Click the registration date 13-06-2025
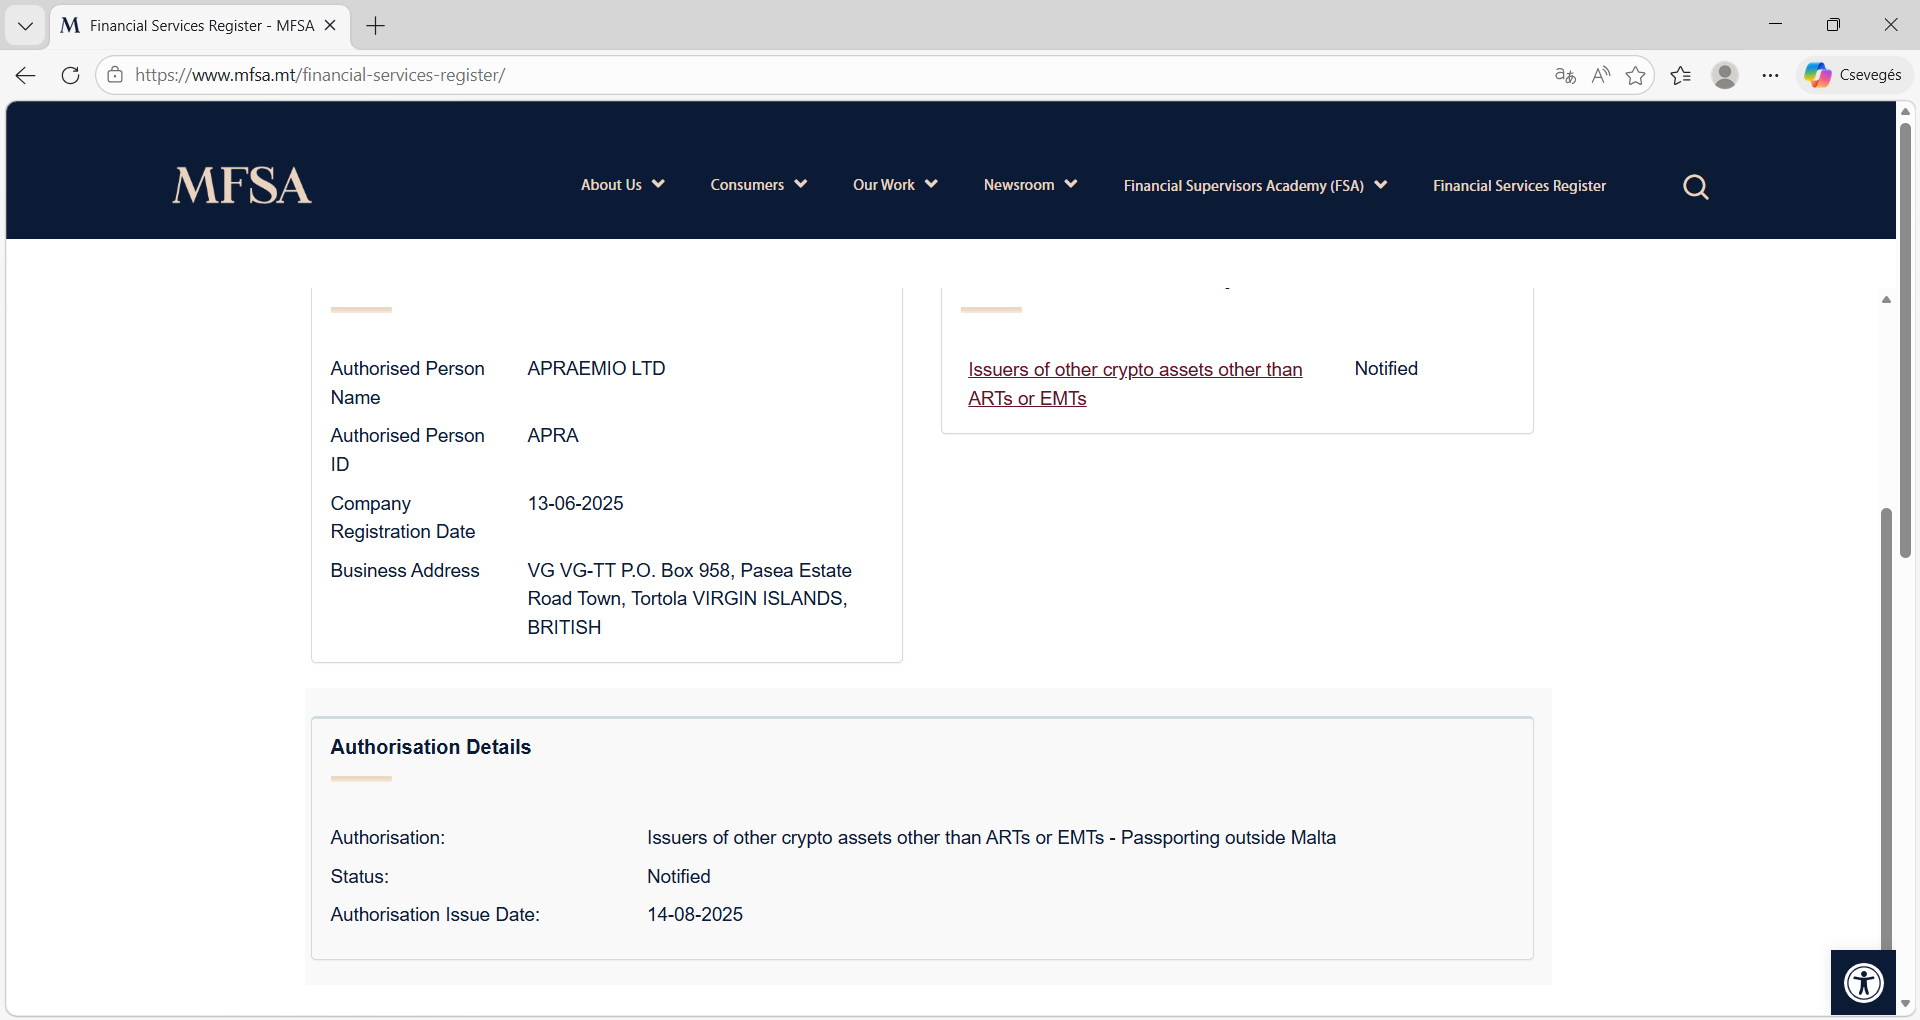1920x1020 pixels. [575, 504]
